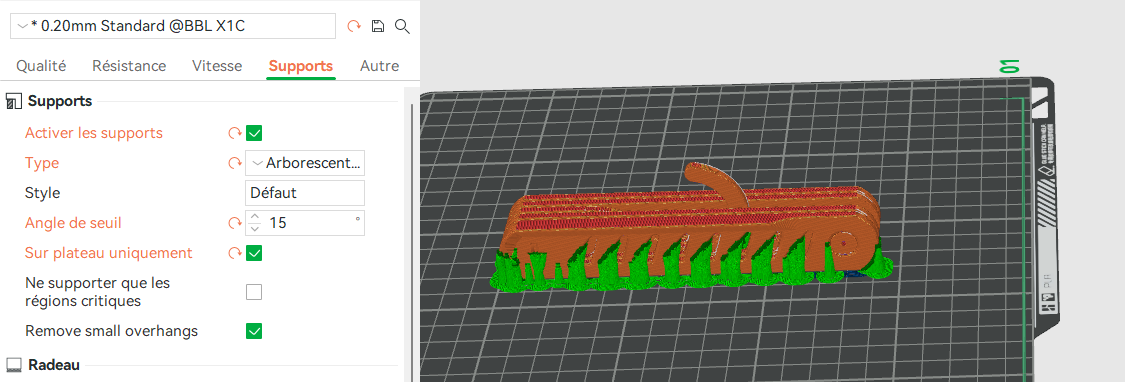Open the 0.20mm Standard preset dropdown
This screenshot has height=382, width=1125.
coord(173,27)
